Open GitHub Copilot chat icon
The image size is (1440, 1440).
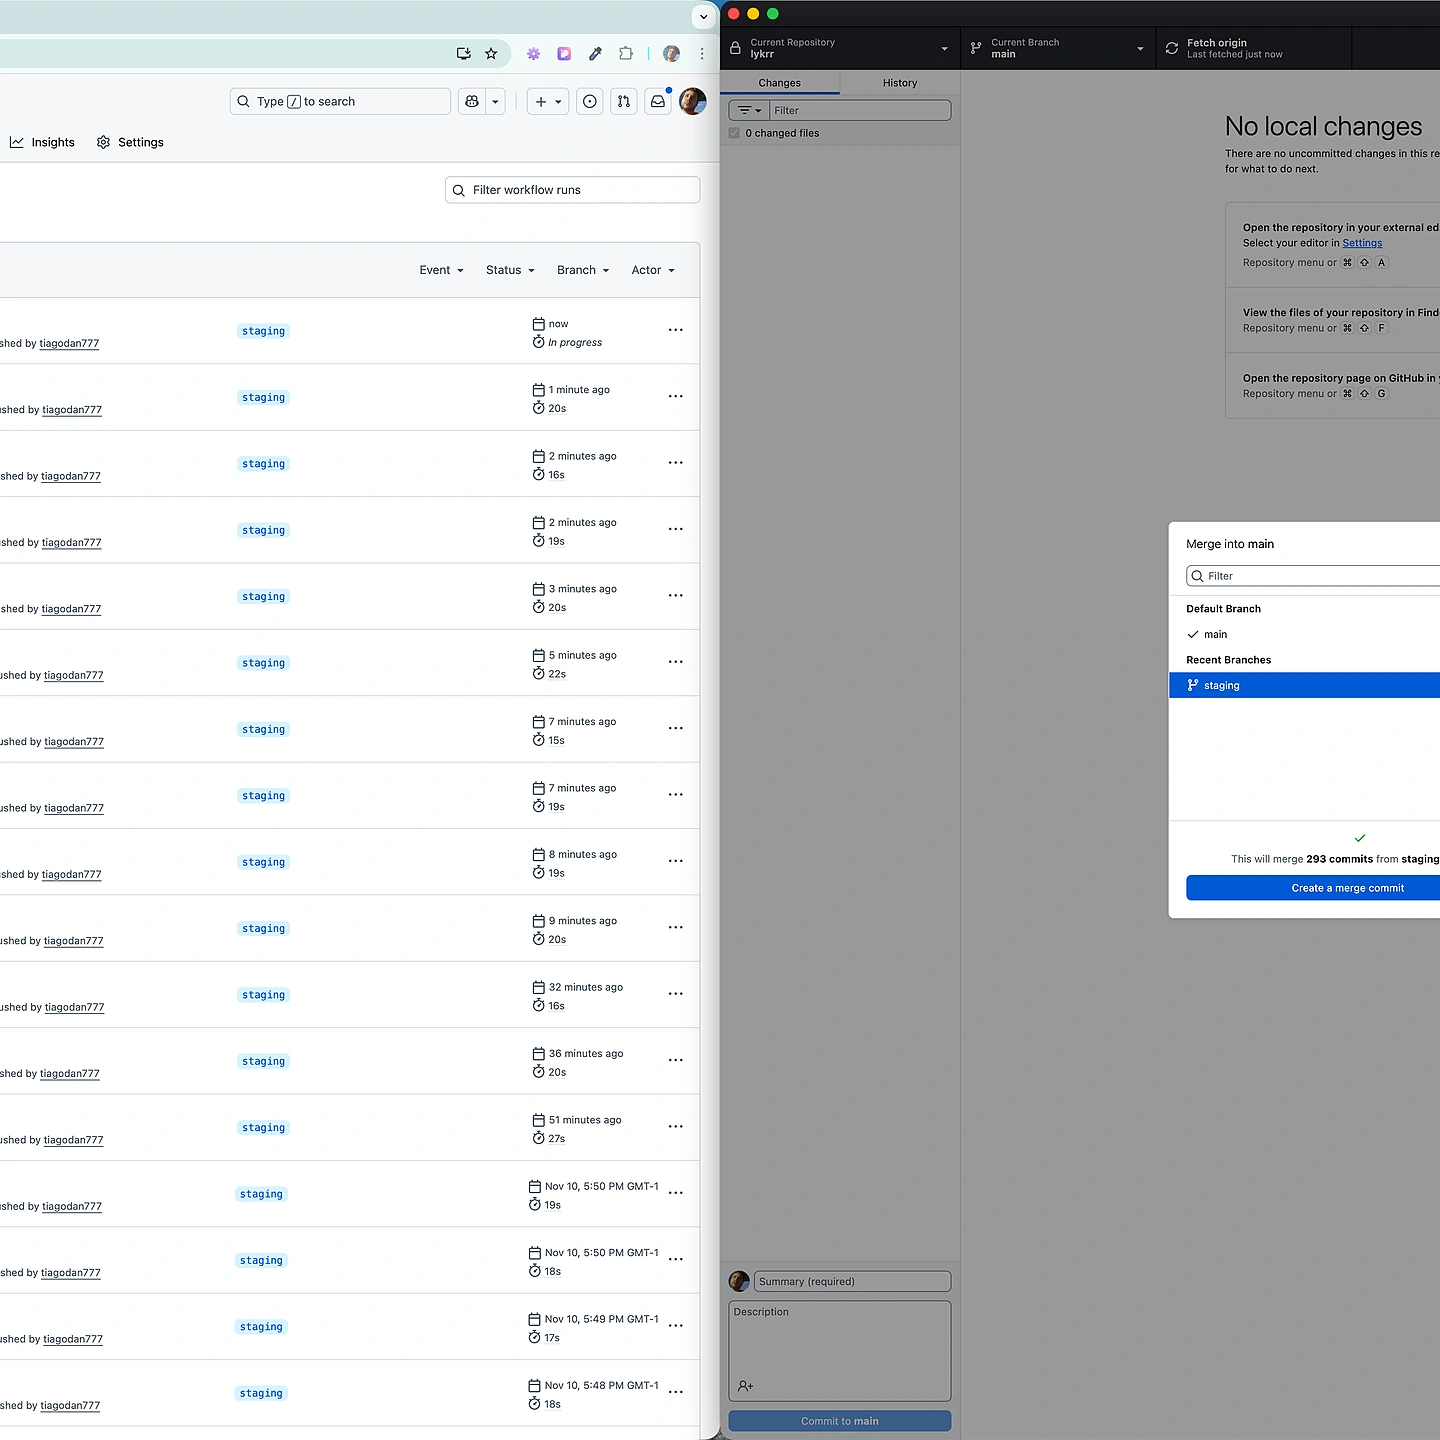click(x=472, y=101)
